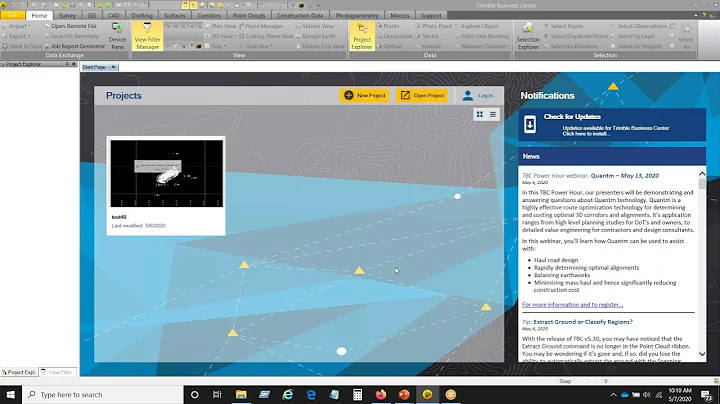Click the Select by Layer command

pos(632,36)
